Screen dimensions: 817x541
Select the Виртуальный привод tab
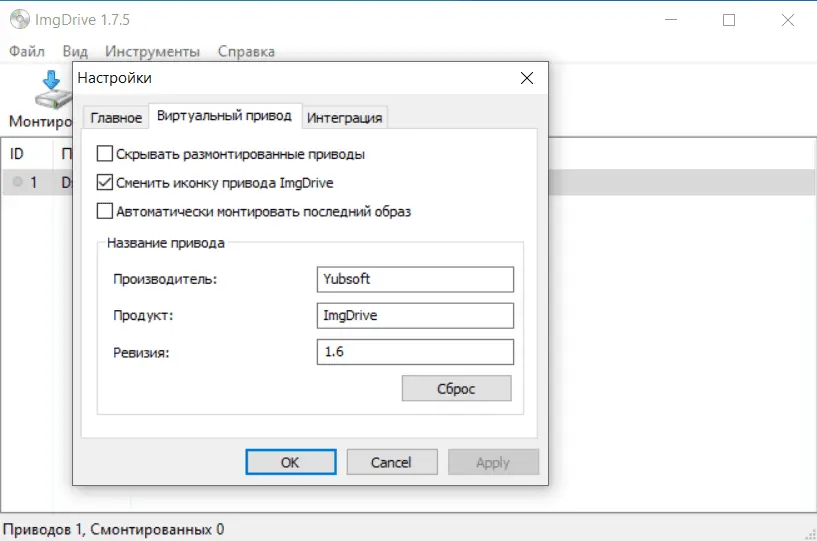pos(224,116)
